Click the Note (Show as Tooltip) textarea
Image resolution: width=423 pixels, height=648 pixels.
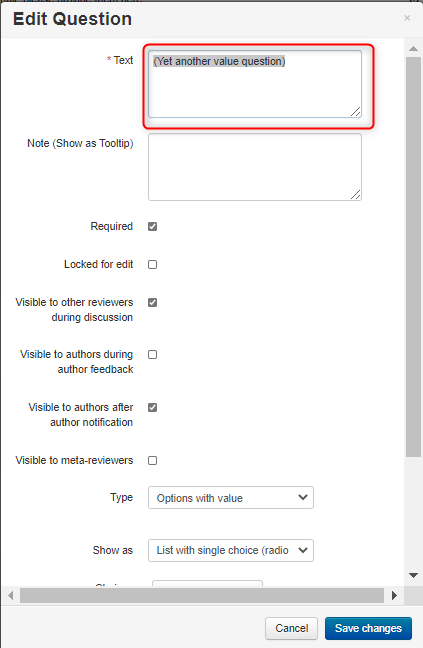click(x=255, y=167)
